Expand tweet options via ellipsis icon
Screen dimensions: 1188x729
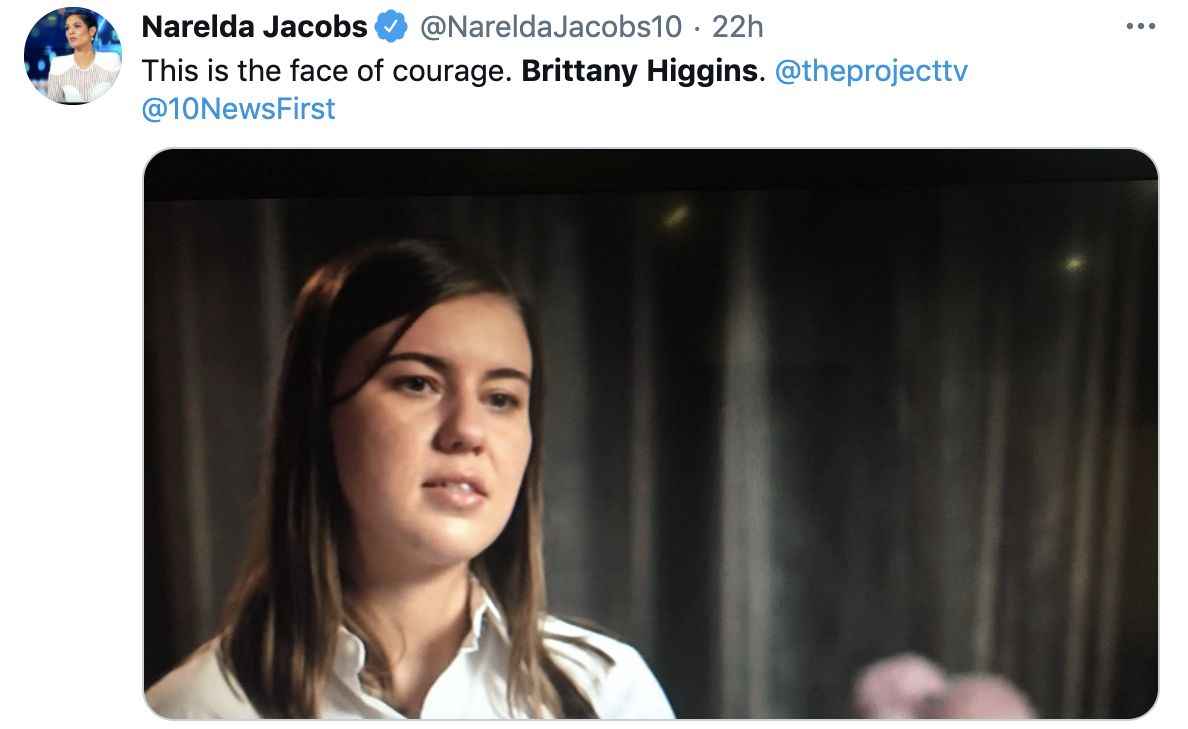click(x=1140, y=27)
